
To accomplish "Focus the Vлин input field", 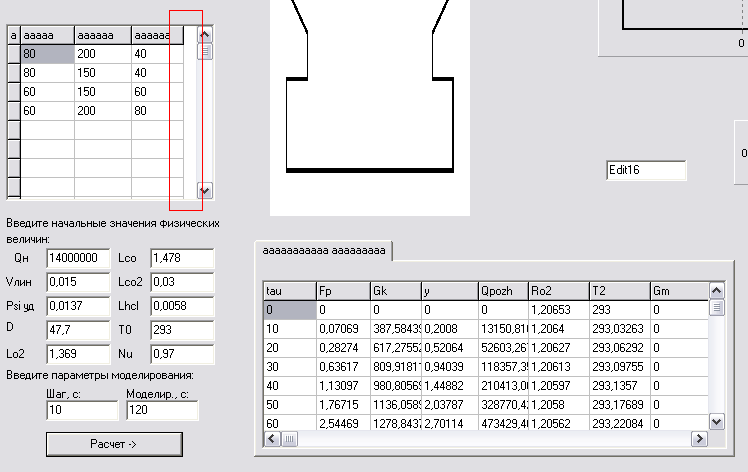I will tap(78, 282).
